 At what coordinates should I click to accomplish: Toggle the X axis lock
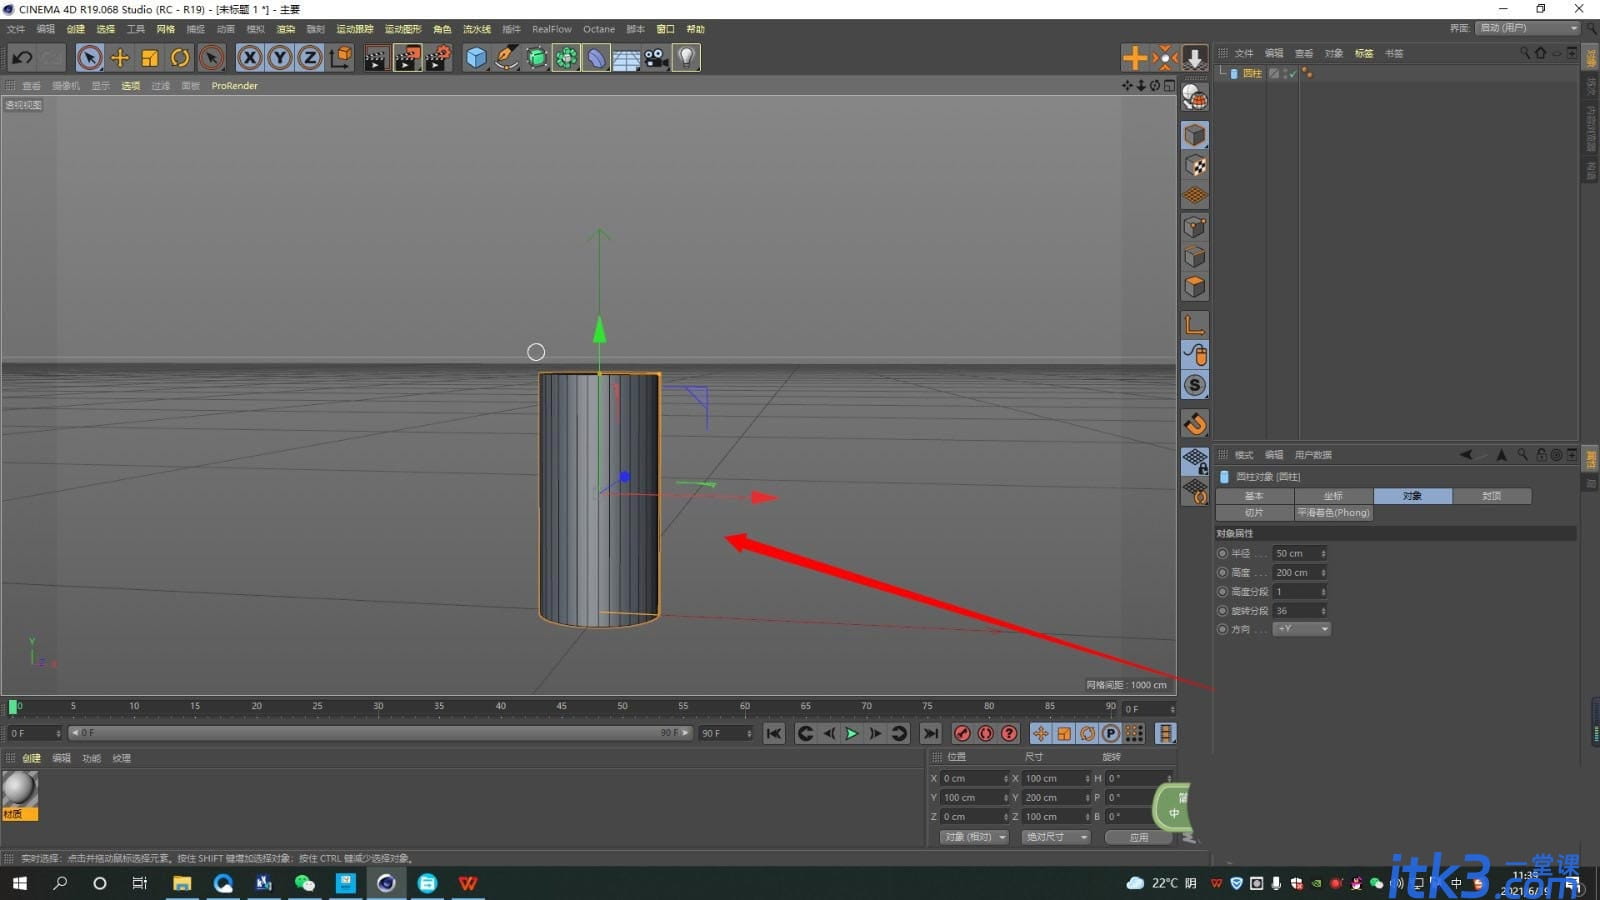[x=250, y=58]
